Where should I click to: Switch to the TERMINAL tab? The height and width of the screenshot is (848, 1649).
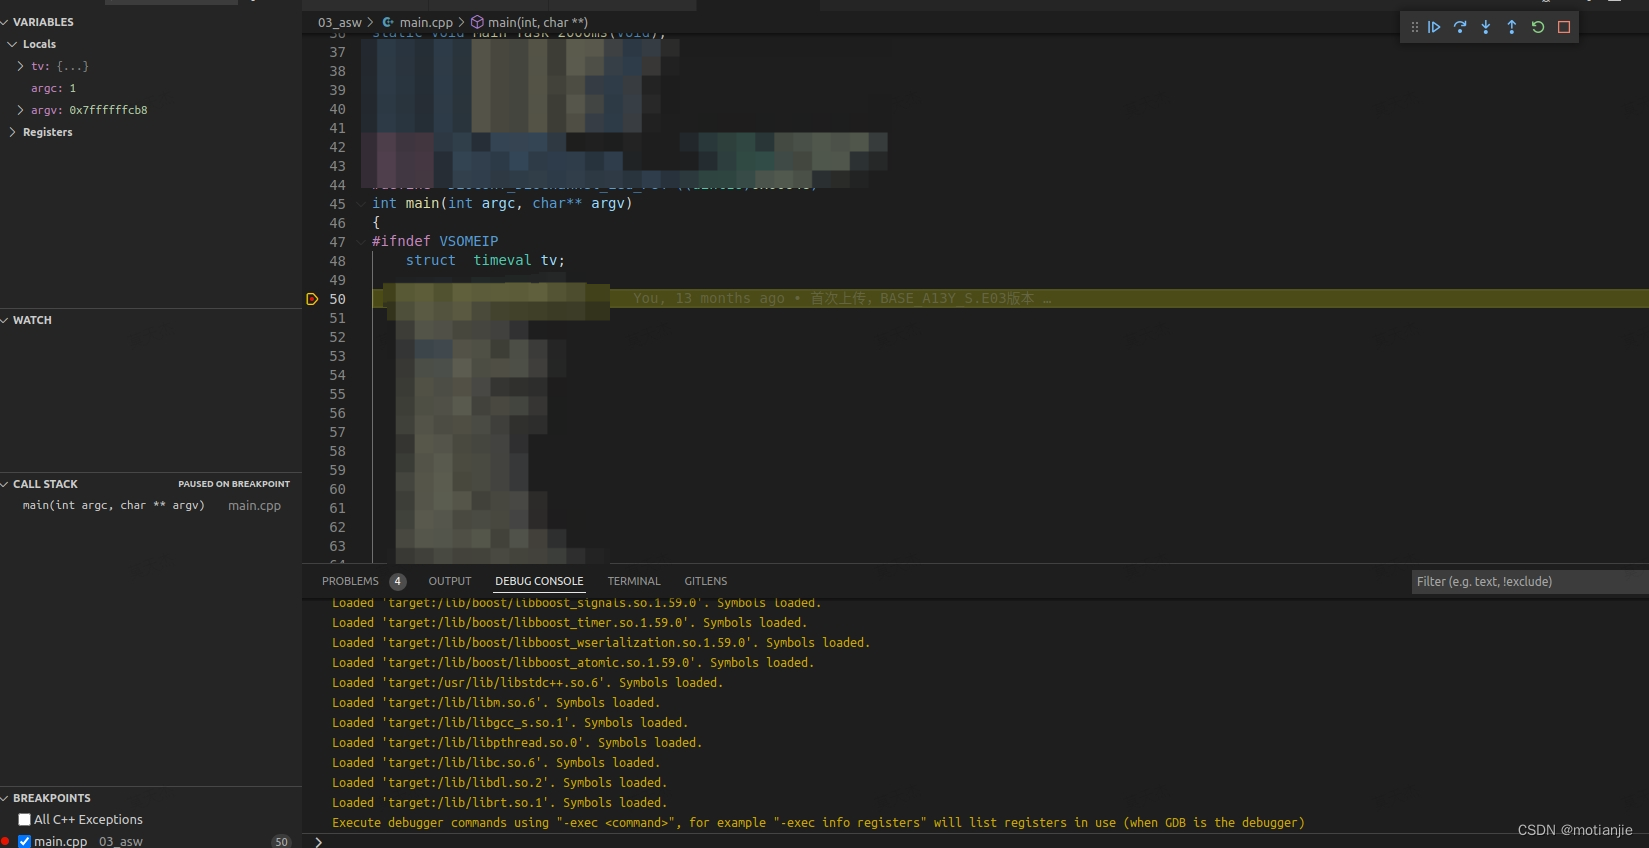pyautogui.click(x=634, y=581)
